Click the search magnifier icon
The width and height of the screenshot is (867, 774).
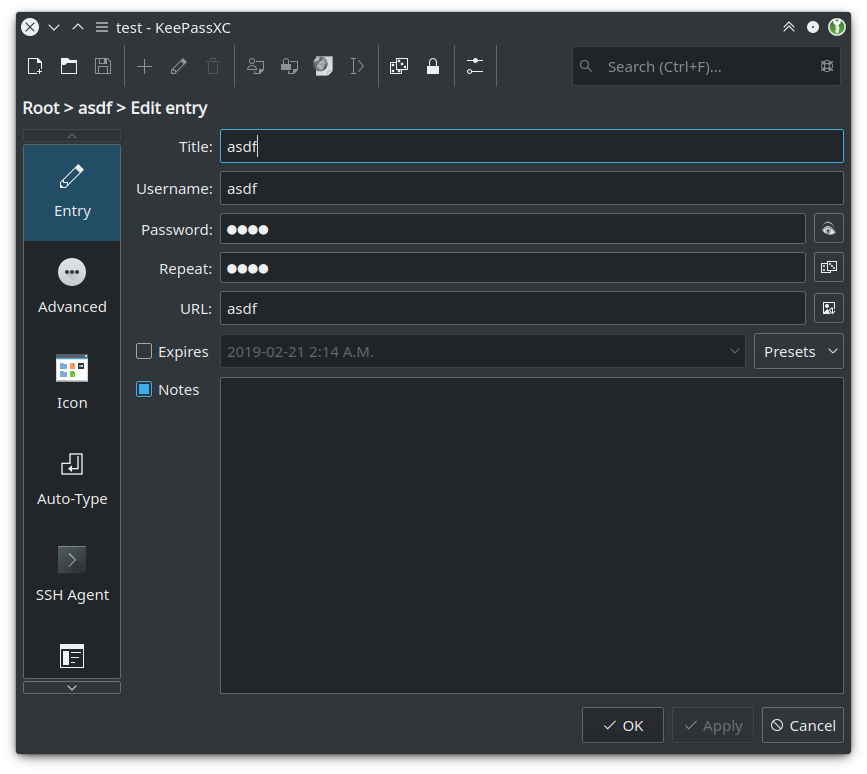[586, 66]
